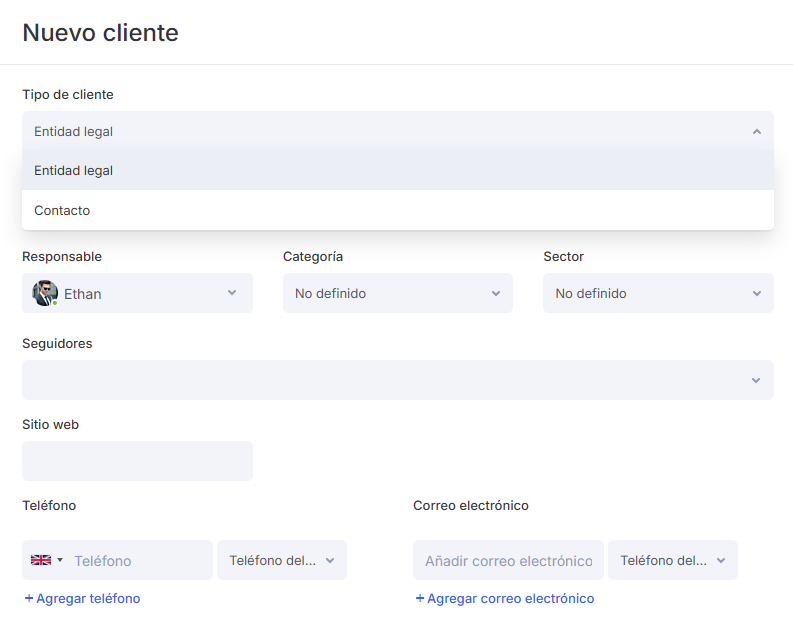Click Agregar correo electrónico link
Image resolution: width=793 pixels, height=634 pixels.
coord(505,599)
